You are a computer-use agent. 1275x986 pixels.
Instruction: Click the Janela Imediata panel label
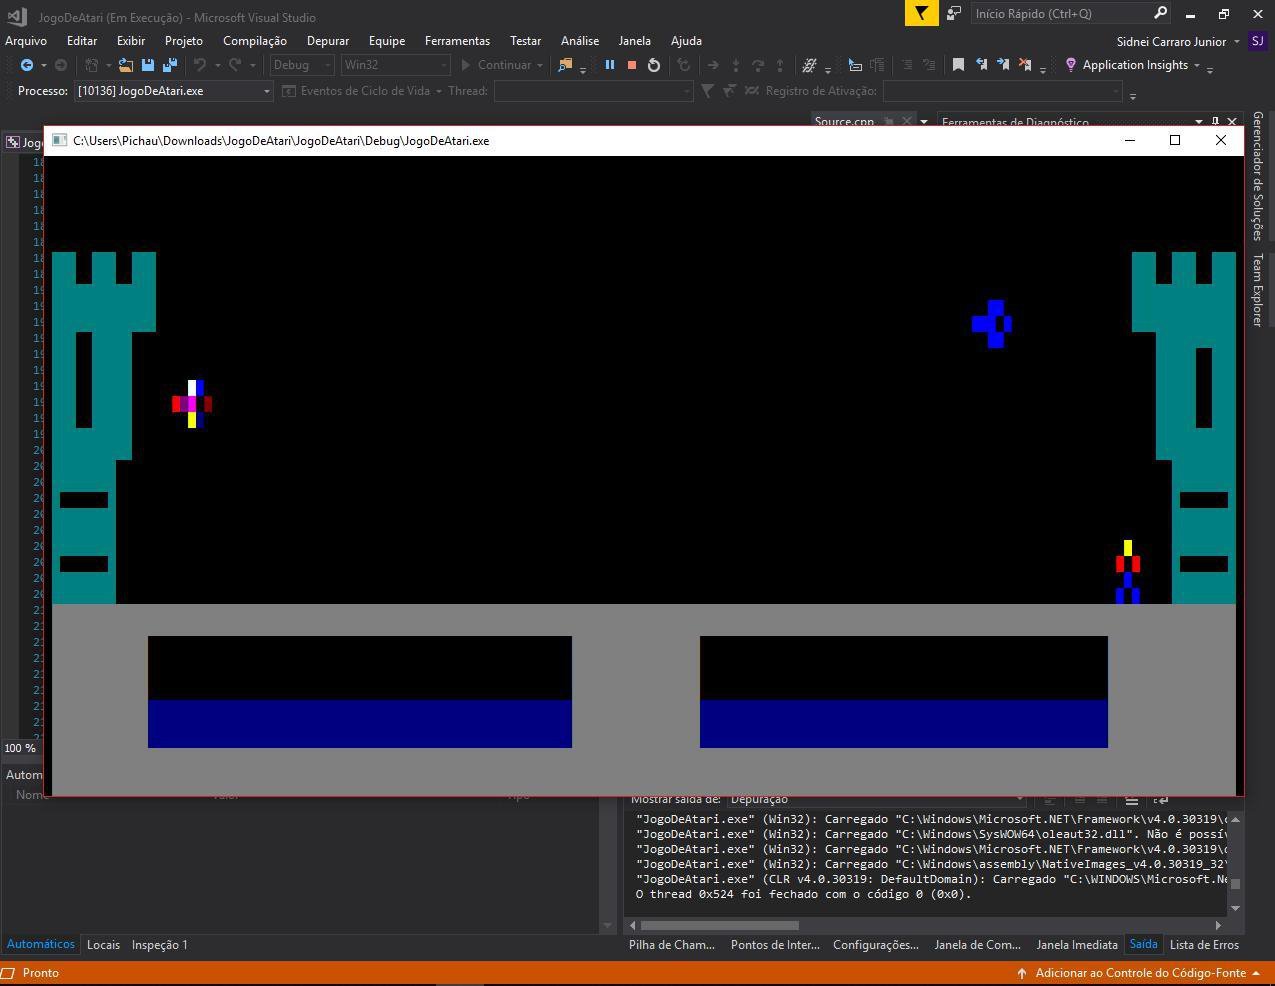(x=1077, y=944)
